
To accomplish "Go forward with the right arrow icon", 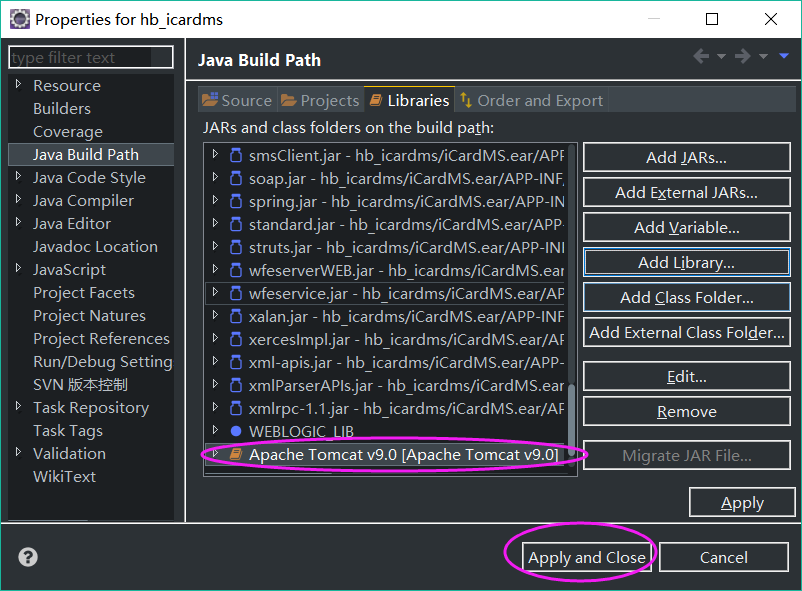I will [x=742, y=56].
